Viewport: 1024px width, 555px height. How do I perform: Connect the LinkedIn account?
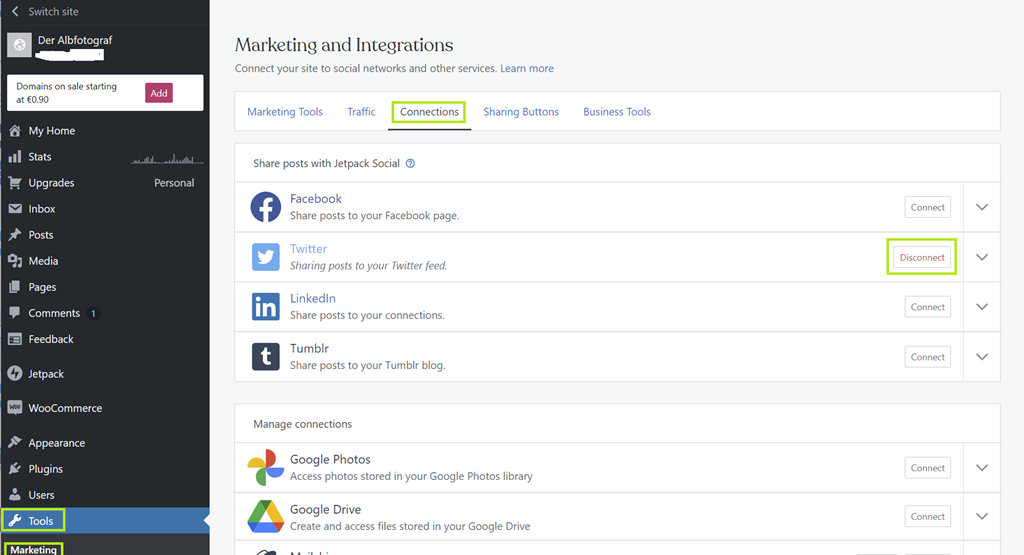pyautogui.click(x=927, y=307)
